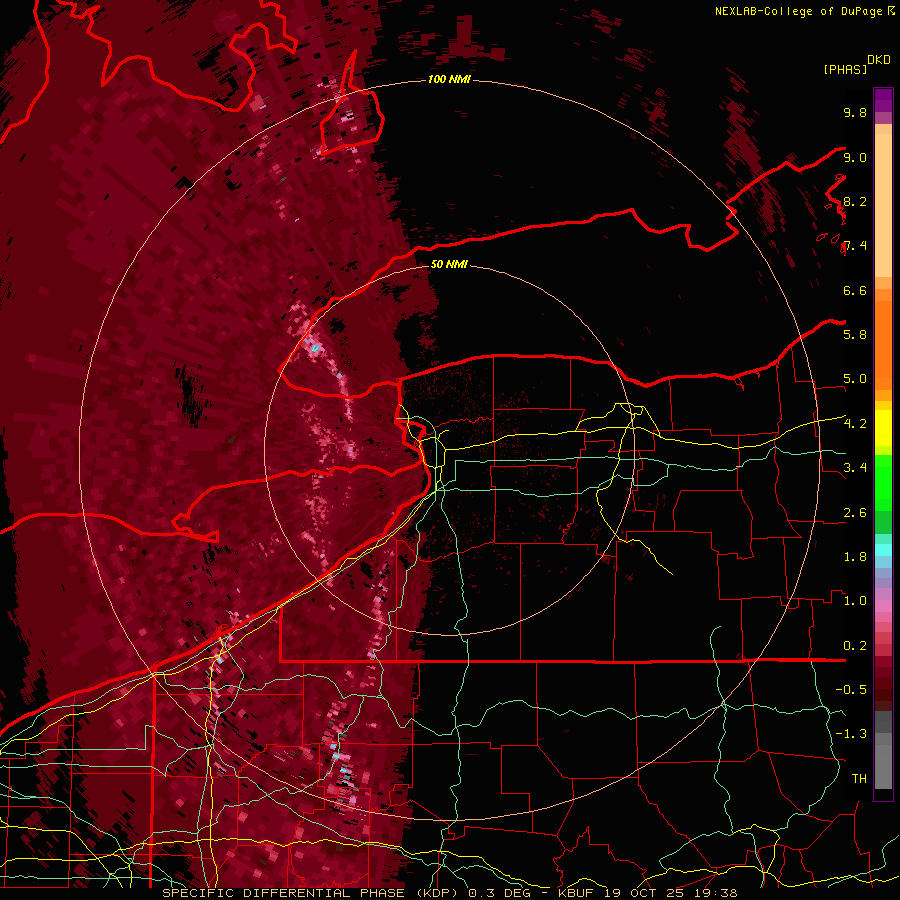Viewport: 900px width, 900px height.
Task: Select the 0.2 legend value
Action: point(855,646)
